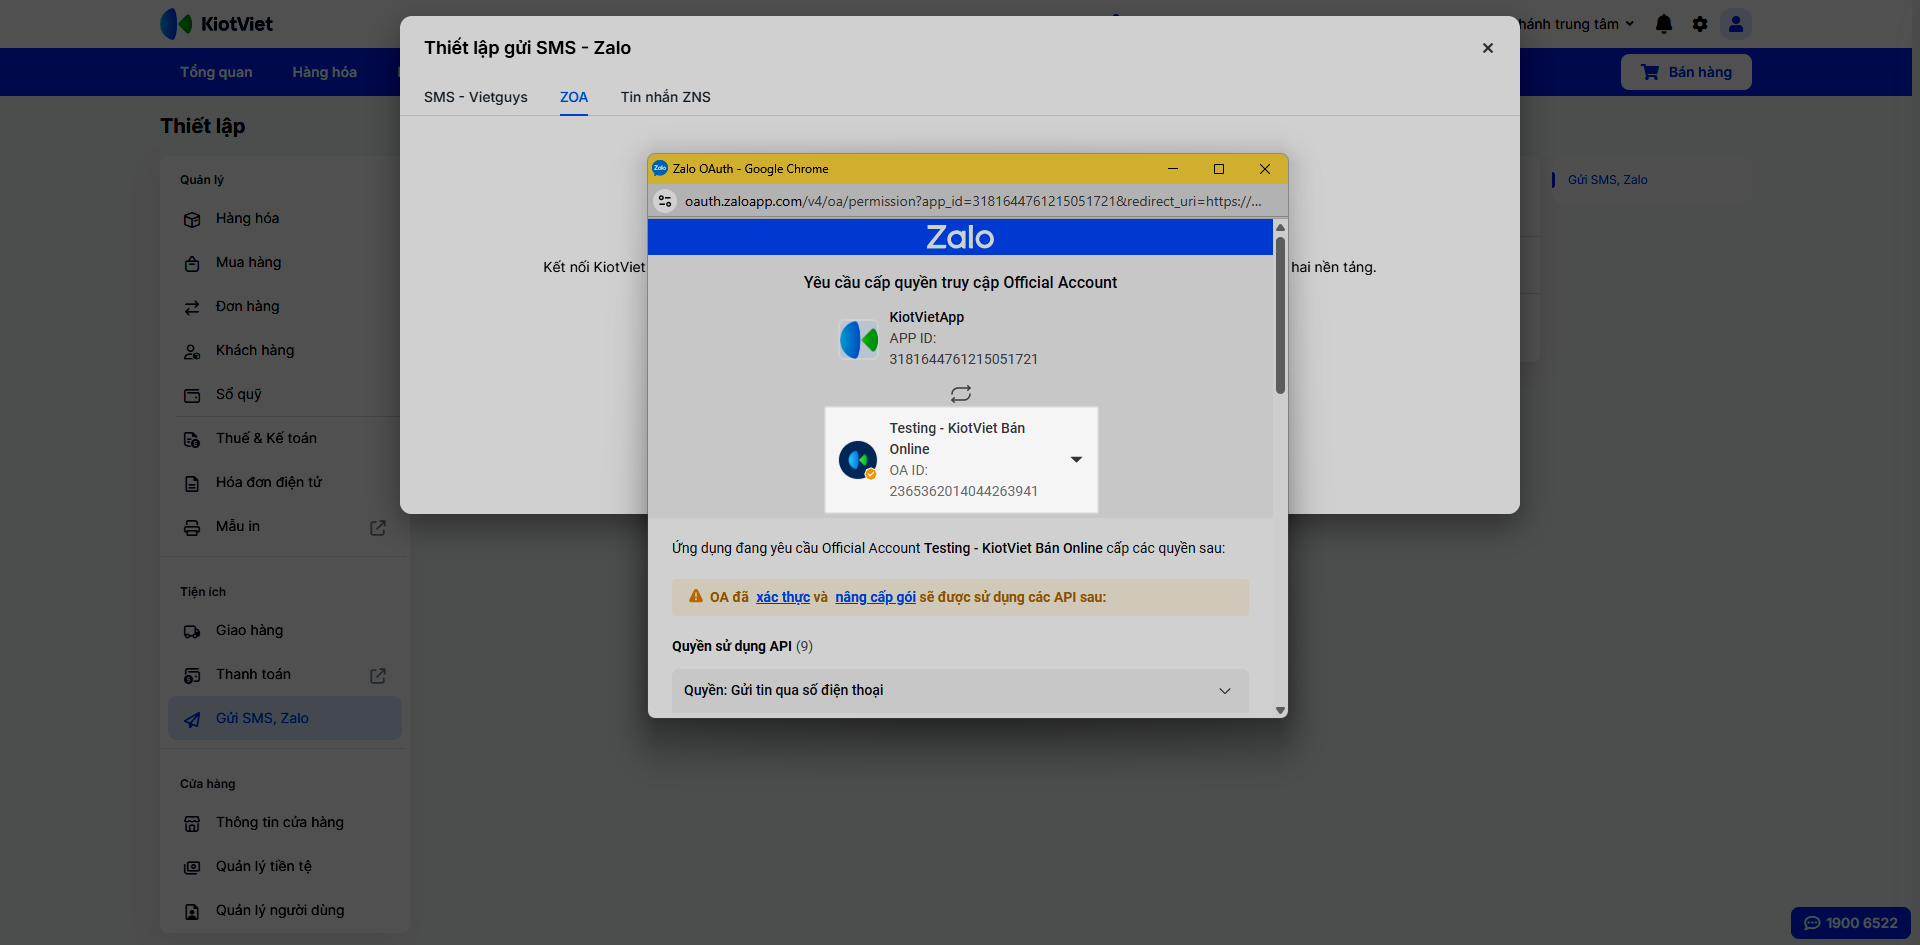The height and width of the screenshot is (945, 1920).
Task: Close the Thiết lập gửi SMS - Zalo dialog
Action: point(1488,48)
